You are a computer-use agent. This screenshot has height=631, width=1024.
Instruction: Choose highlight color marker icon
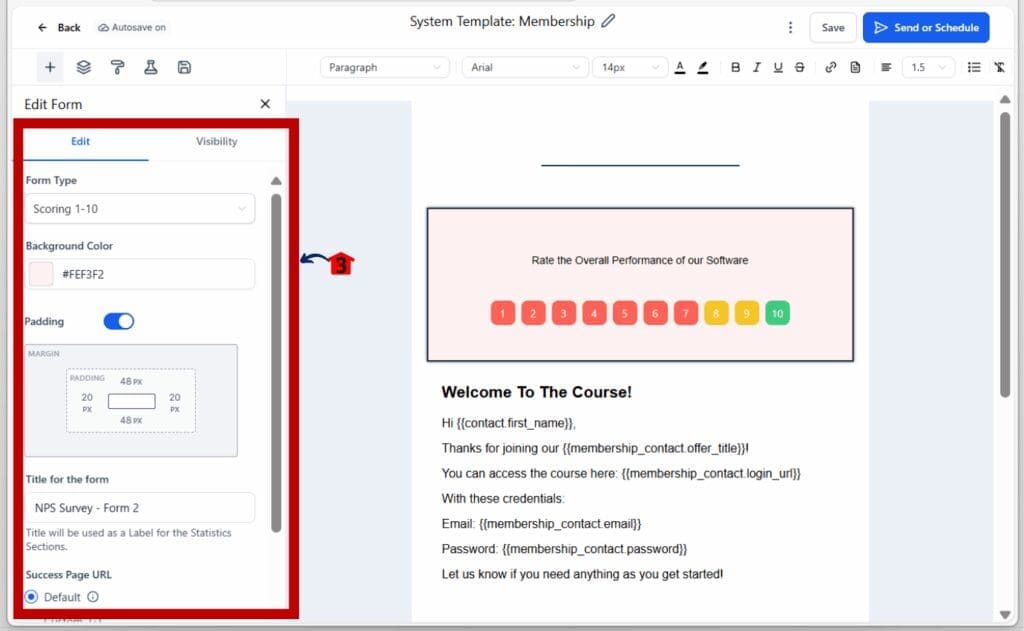point(703,67)
